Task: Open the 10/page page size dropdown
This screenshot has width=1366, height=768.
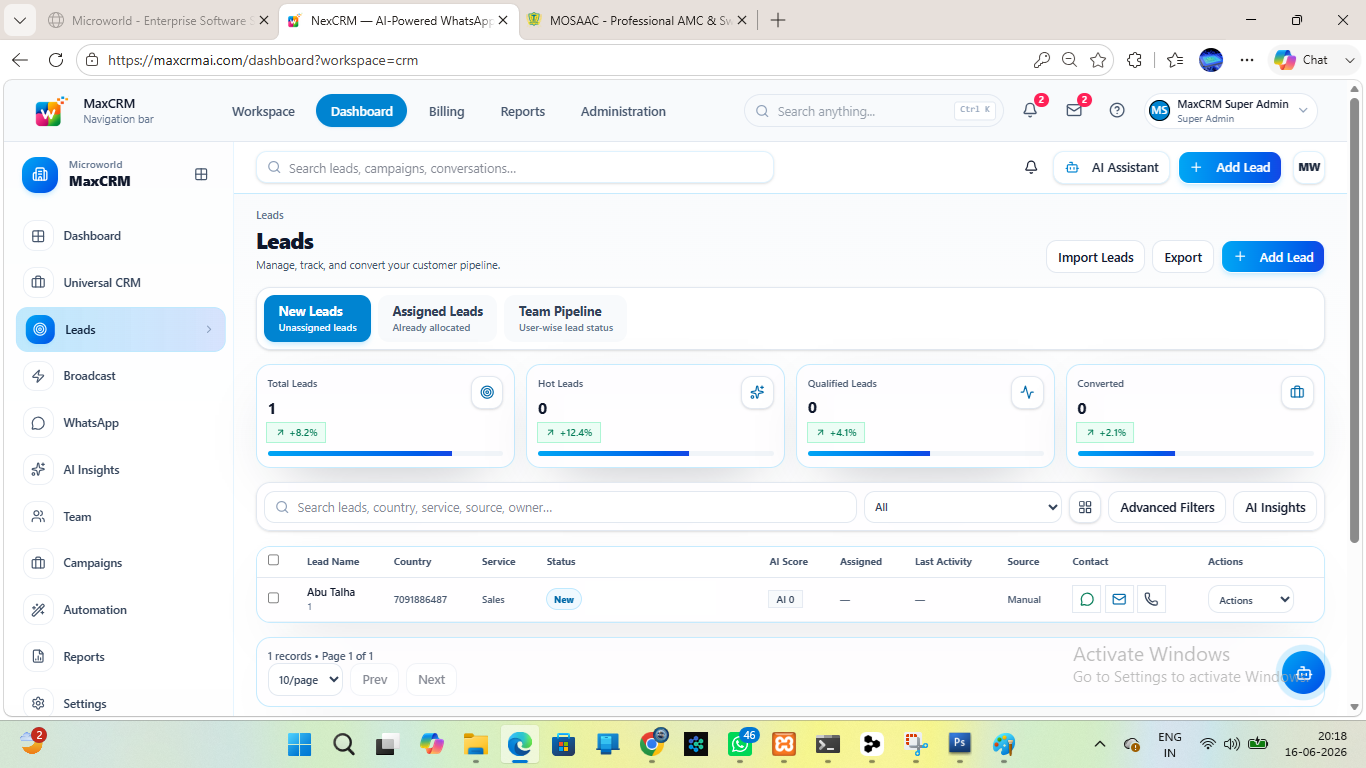Action: coord(305,680)
